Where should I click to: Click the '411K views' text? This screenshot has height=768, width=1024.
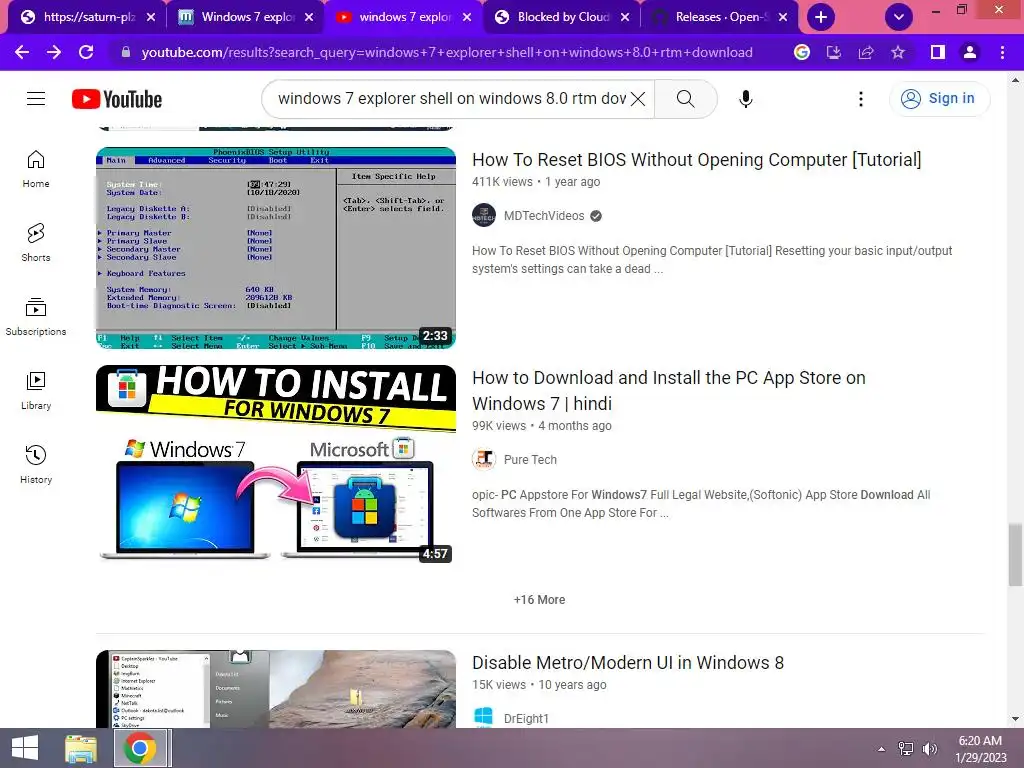click(502, 182)
